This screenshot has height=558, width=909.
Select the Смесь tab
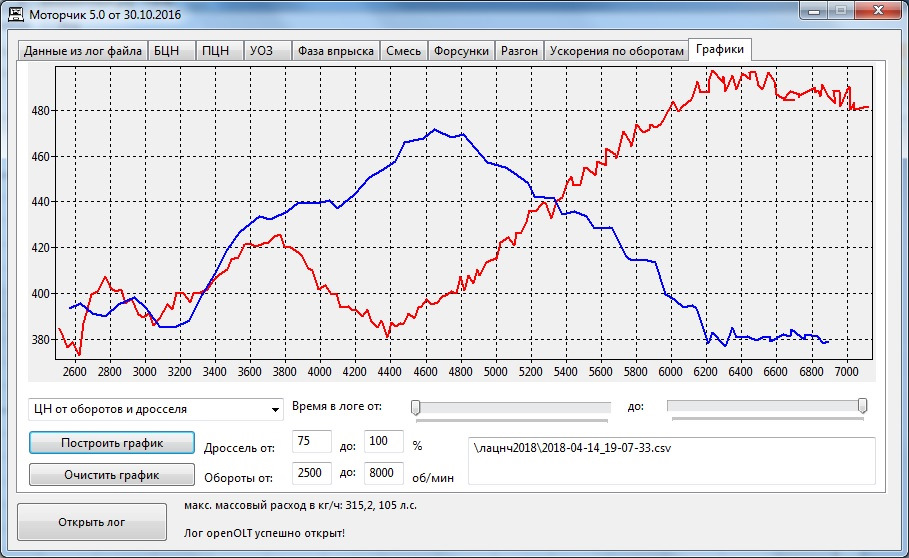[403, 51]
